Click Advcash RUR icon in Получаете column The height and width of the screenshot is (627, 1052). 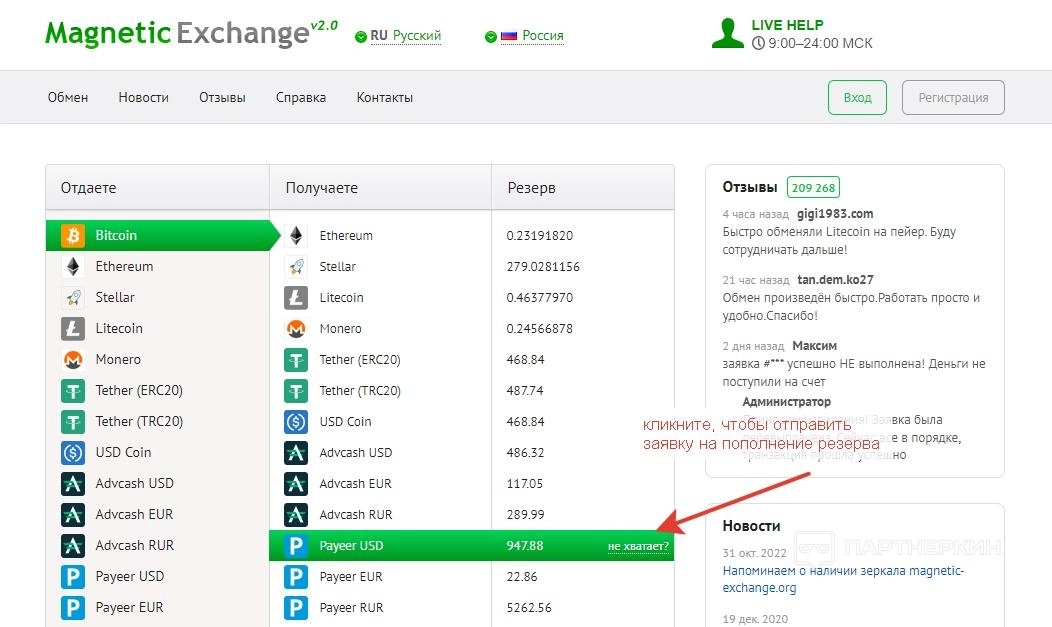pos(296,514)
